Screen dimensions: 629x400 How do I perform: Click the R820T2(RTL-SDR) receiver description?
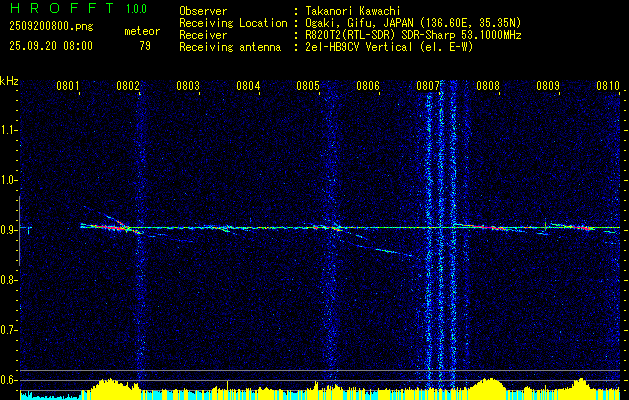413,35
